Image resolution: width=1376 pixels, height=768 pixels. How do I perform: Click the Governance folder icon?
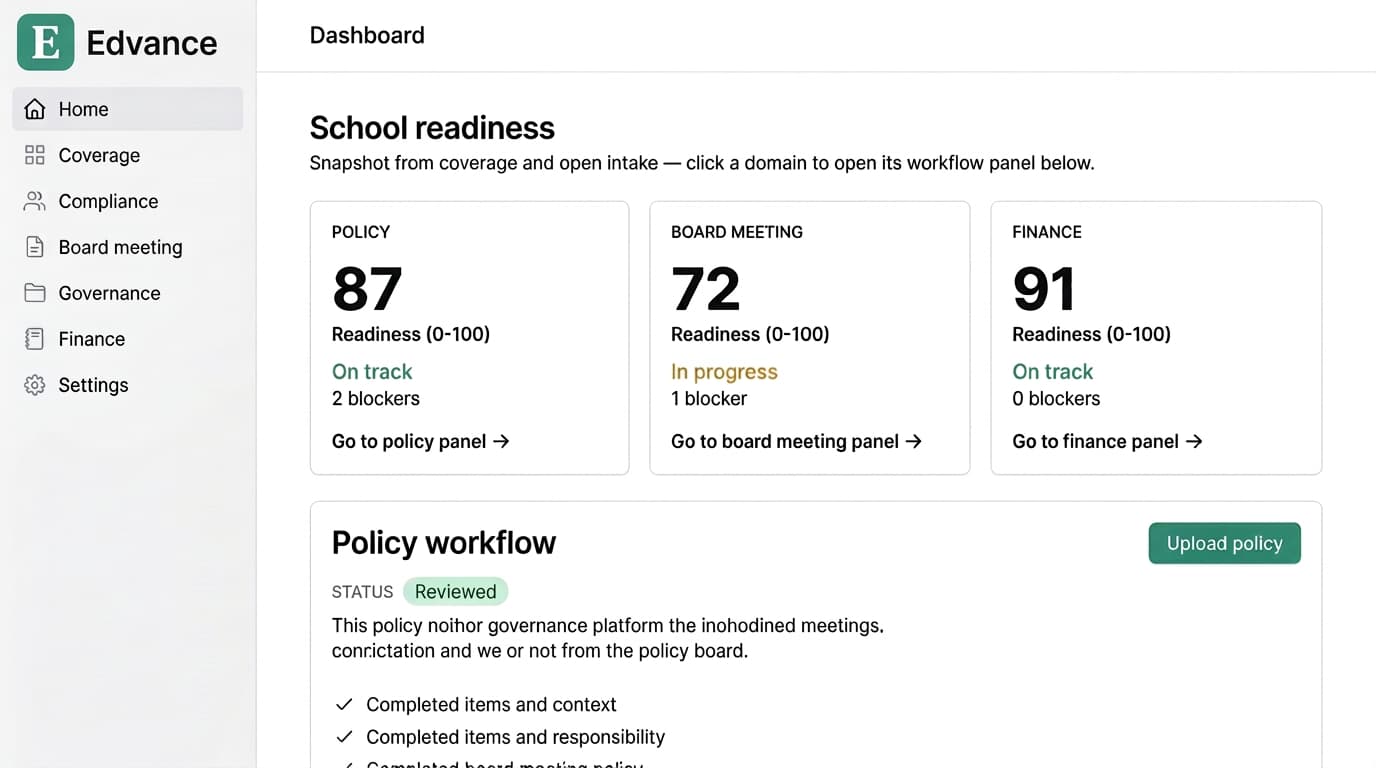coord(35,293)
